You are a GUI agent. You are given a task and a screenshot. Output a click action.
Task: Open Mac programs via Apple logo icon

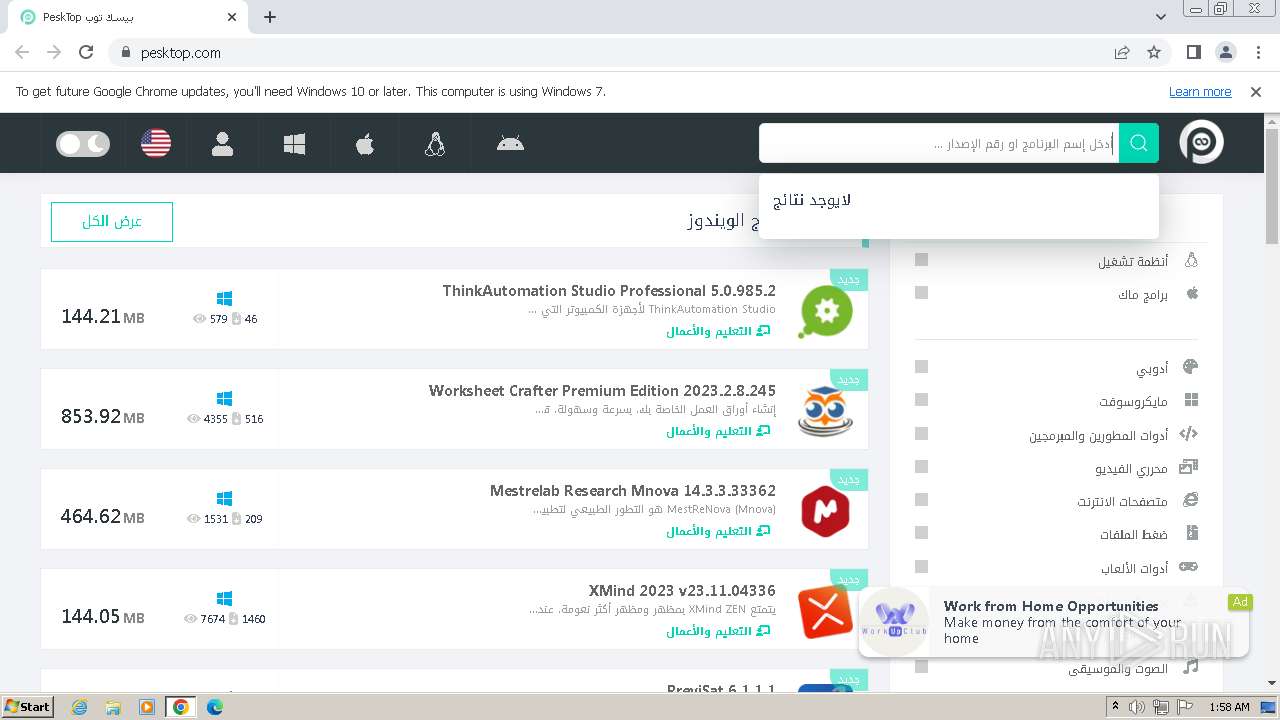click(x=365, y=144)
